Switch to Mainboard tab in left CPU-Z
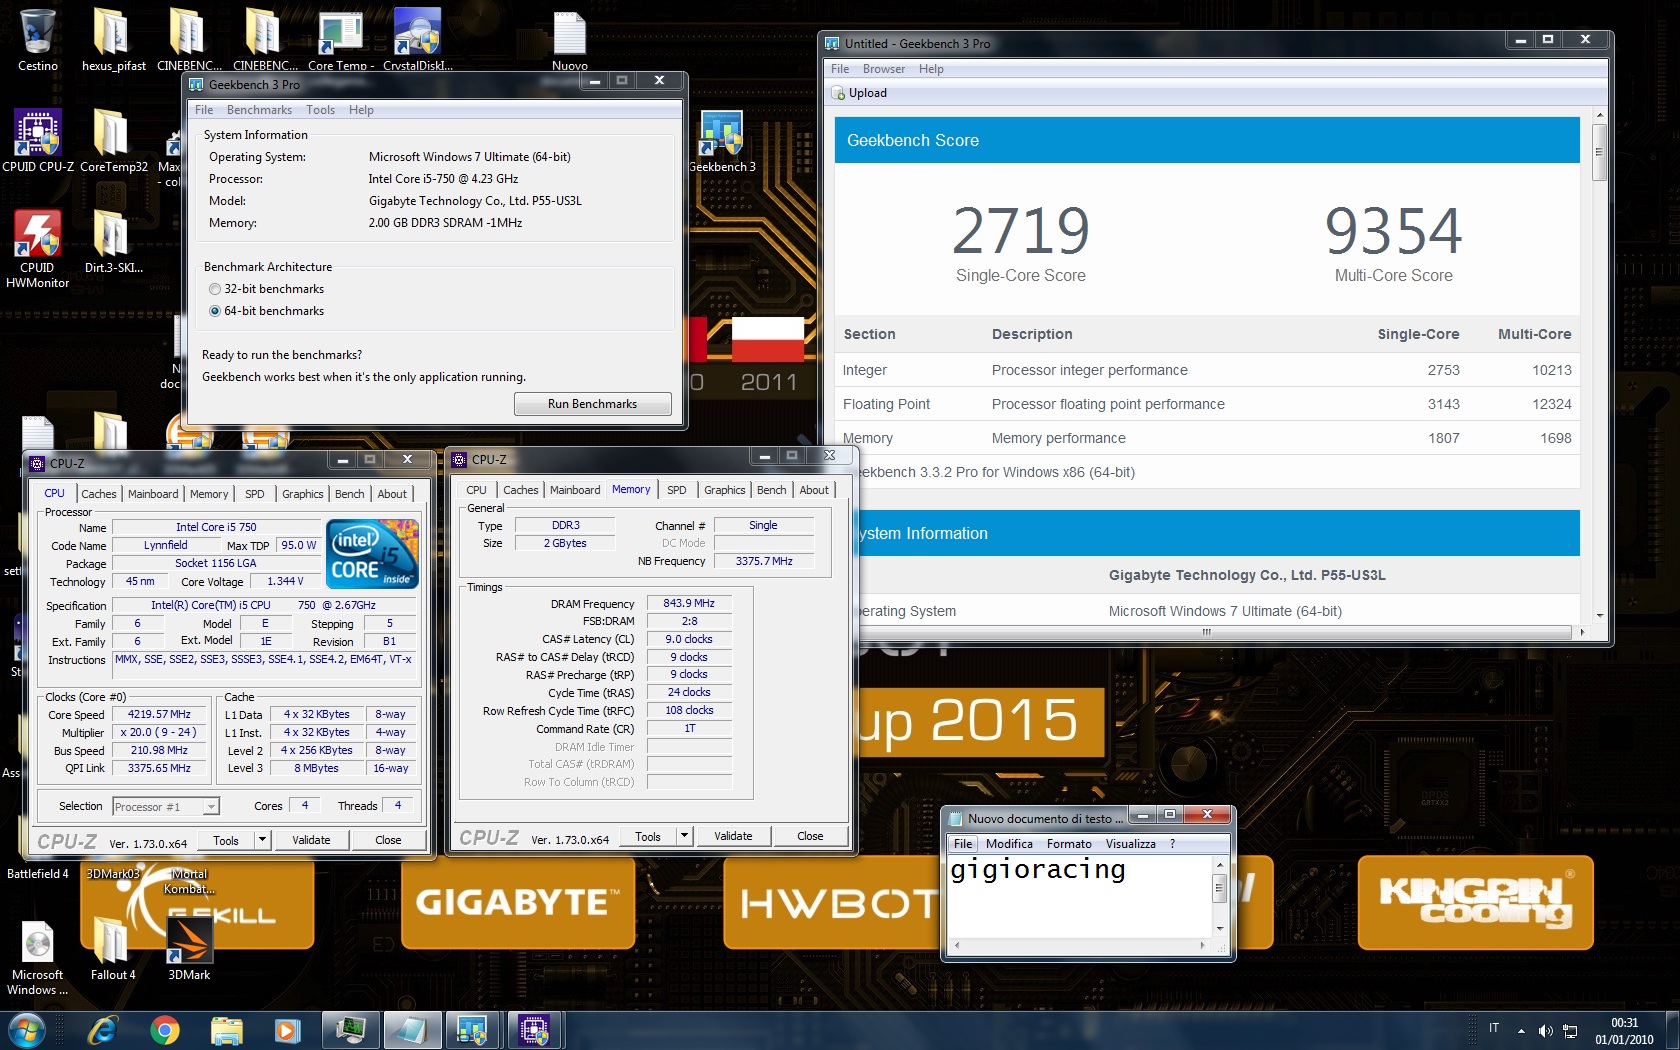 coord(153,494)
